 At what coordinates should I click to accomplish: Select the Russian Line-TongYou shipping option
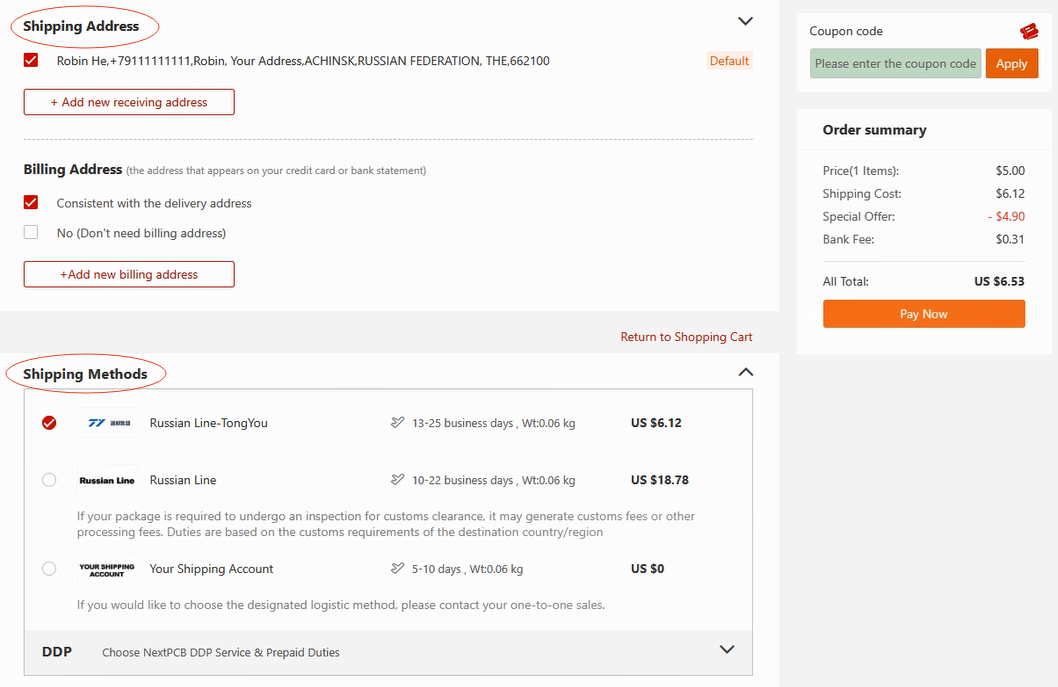click(49, 423)
